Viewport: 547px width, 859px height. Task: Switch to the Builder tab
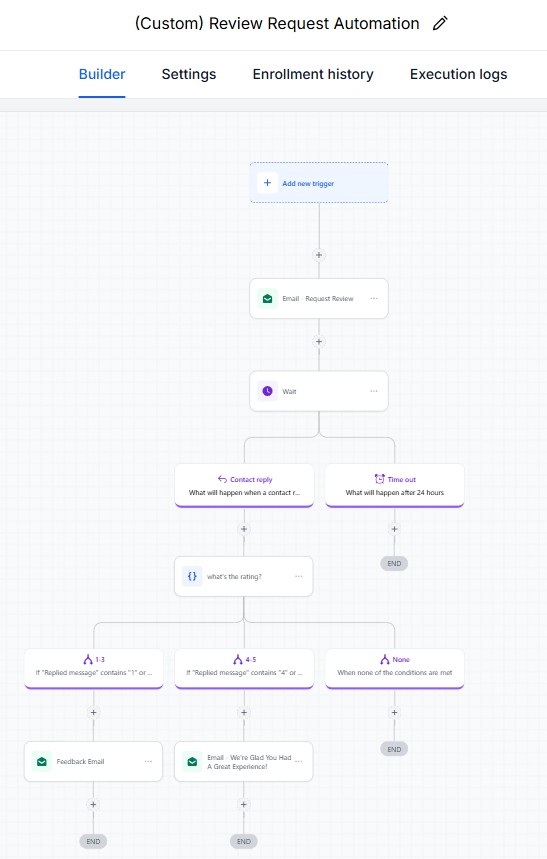coord(102,75)
